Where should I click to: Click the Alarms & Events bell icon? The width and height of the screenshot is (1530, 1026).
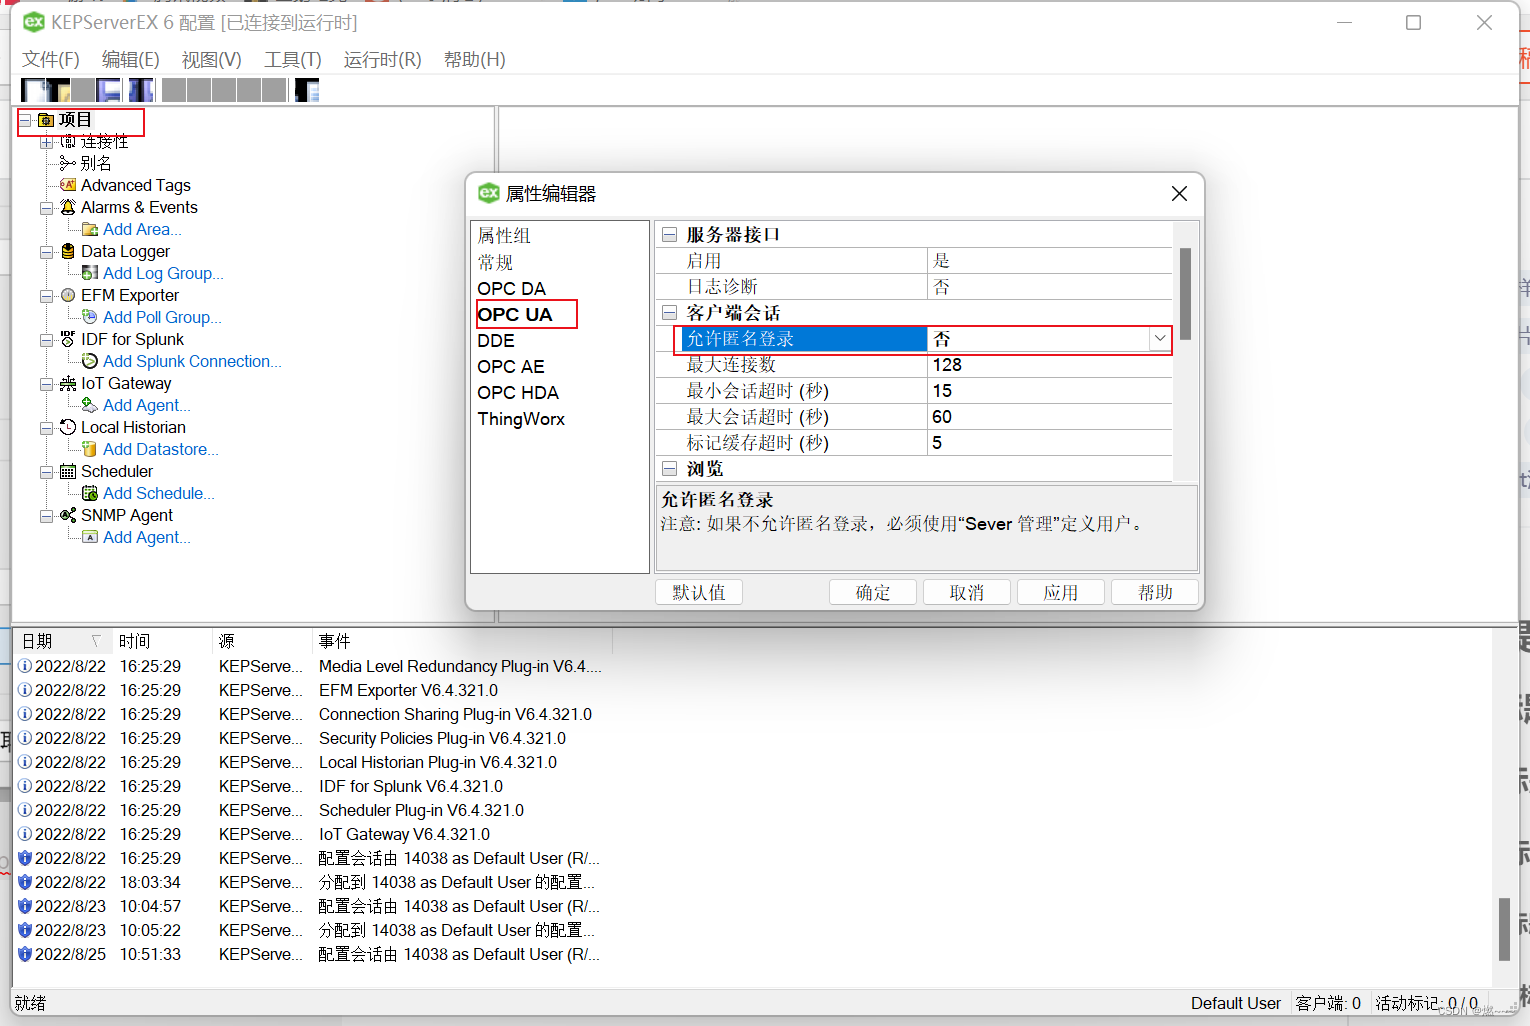click(x=68, y=207)
